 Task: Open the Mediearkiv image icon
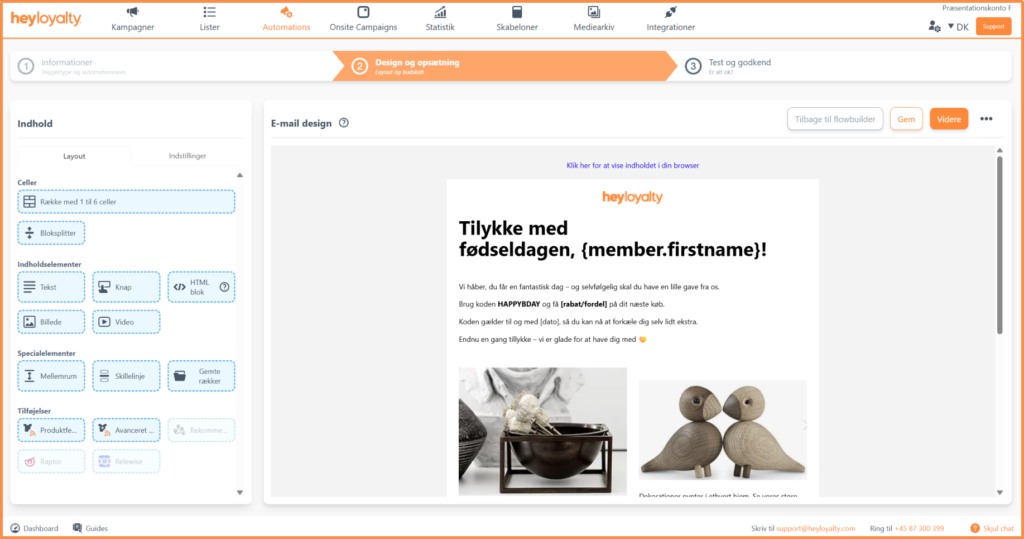coord(594,12)
